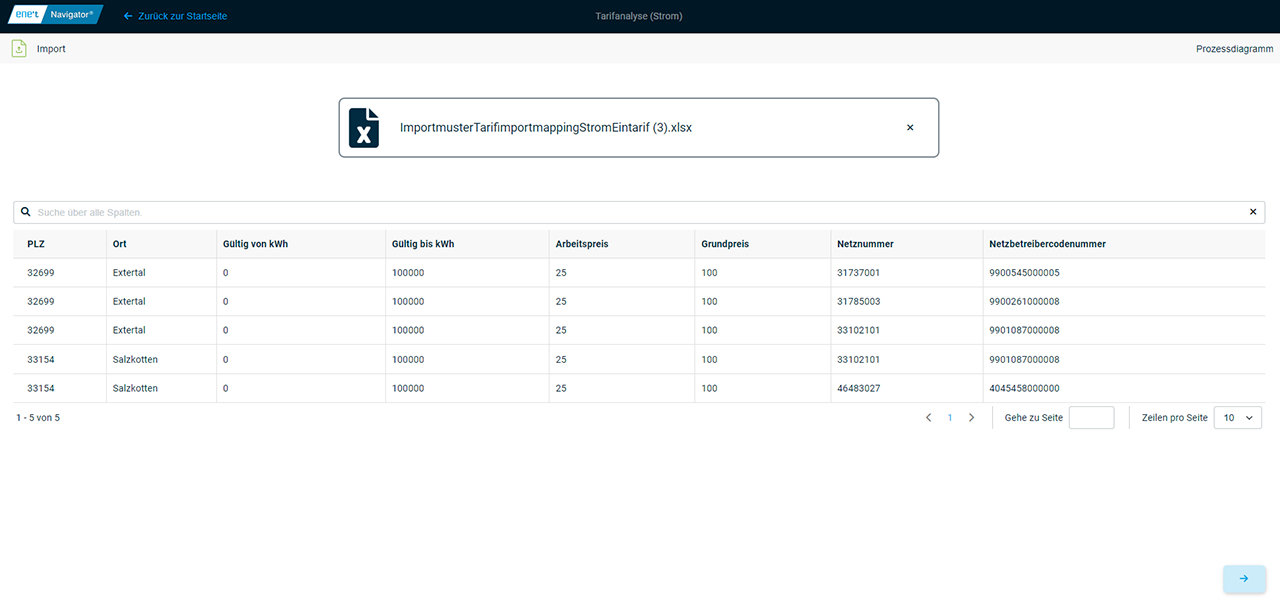Open the Zeilen pro Seite dropdown
The image size is (1280, 606).
point(1237,418)
